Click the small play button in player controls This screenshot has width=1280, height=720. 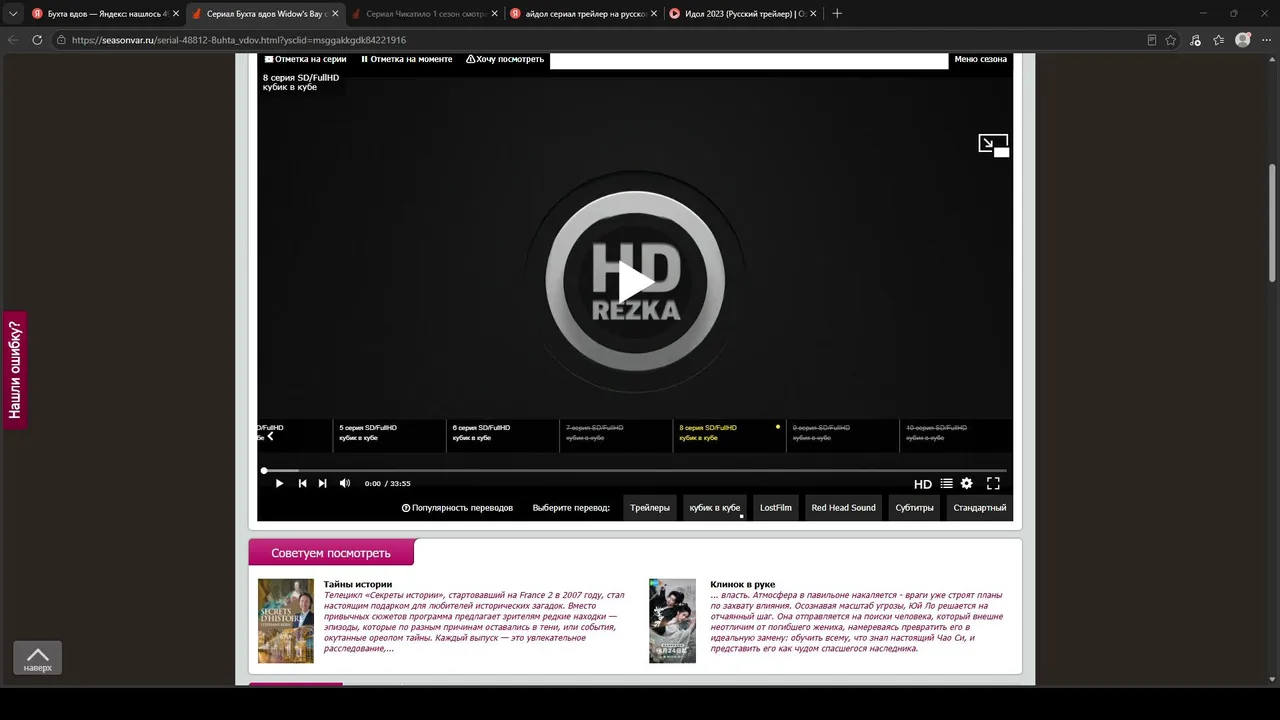[279, 483]
